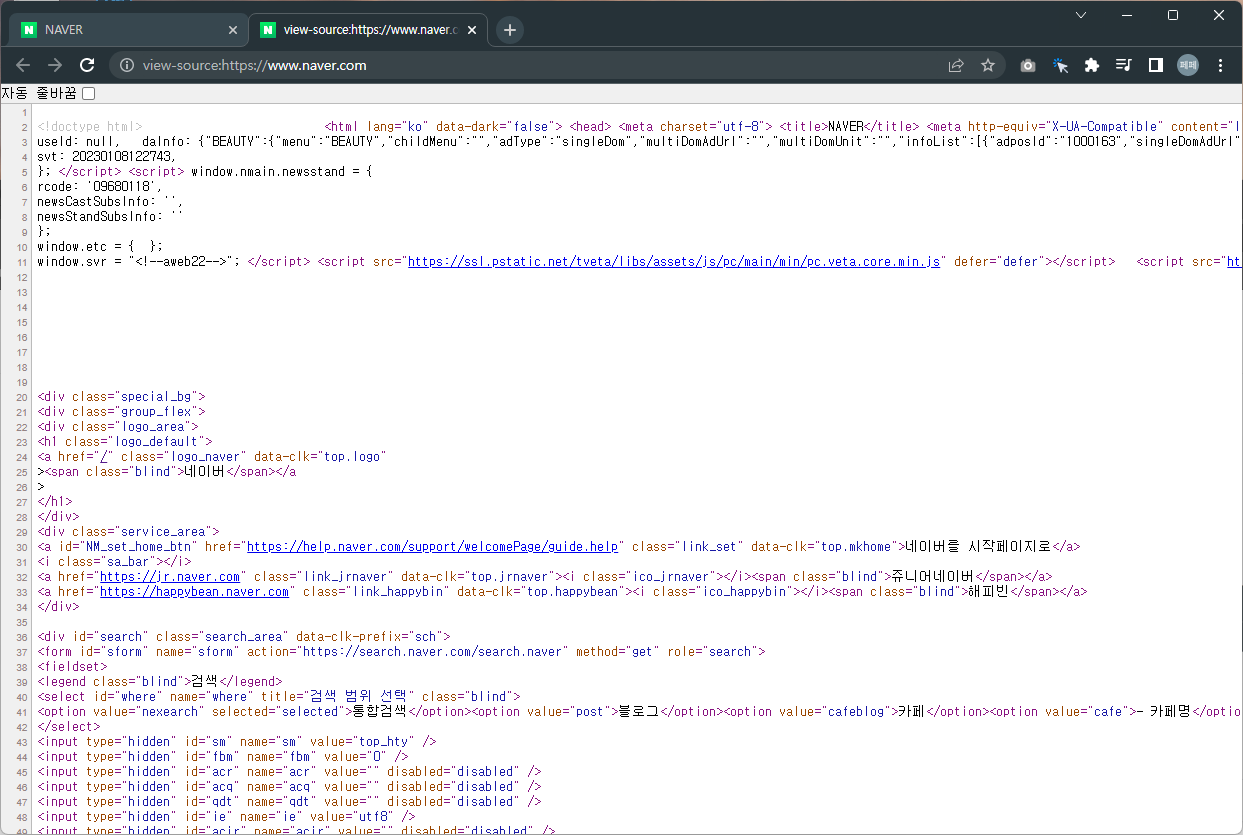Open the pc.veta.core.min.js script link
Viewport: 1243px width, 835px height.
673,262
